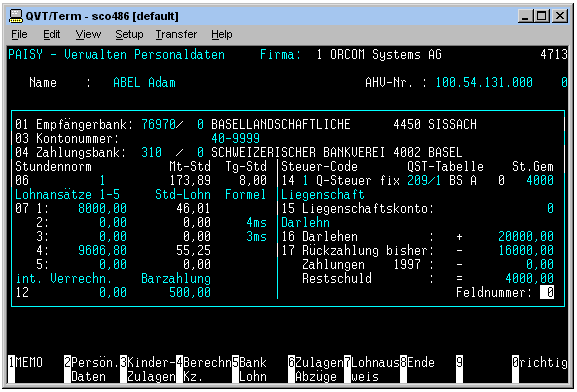Open the Transfer menu
The width and height of the screenshot is (577, 392).
pos(176,34)
